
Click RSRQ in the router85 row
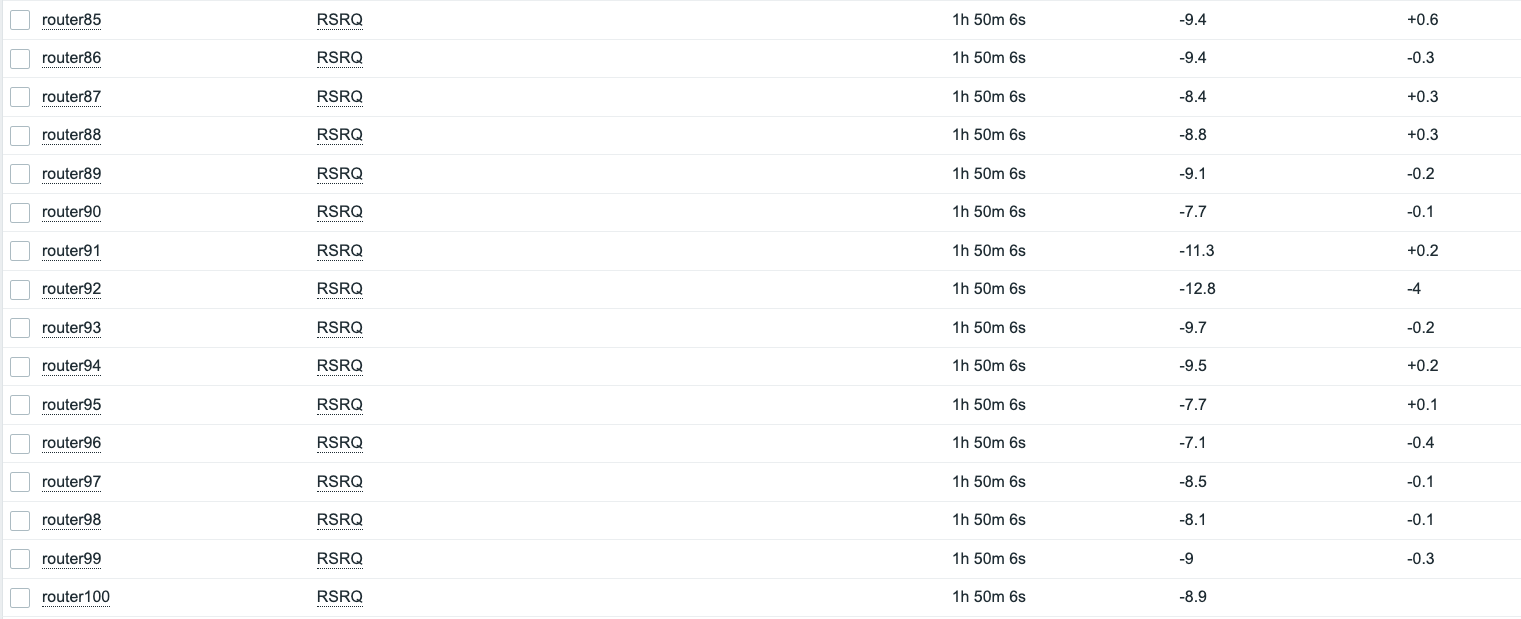click(x=339, y=20)
